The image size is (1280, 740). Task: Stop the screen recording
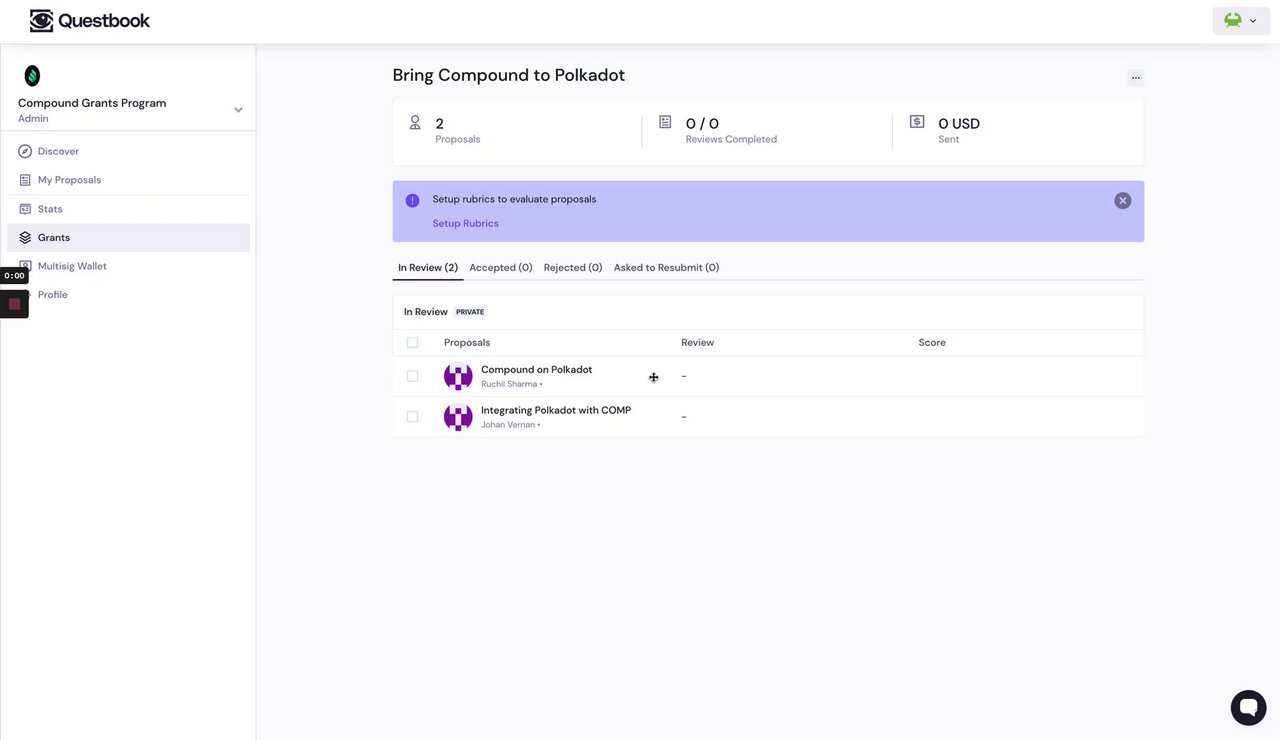(14, 304)
